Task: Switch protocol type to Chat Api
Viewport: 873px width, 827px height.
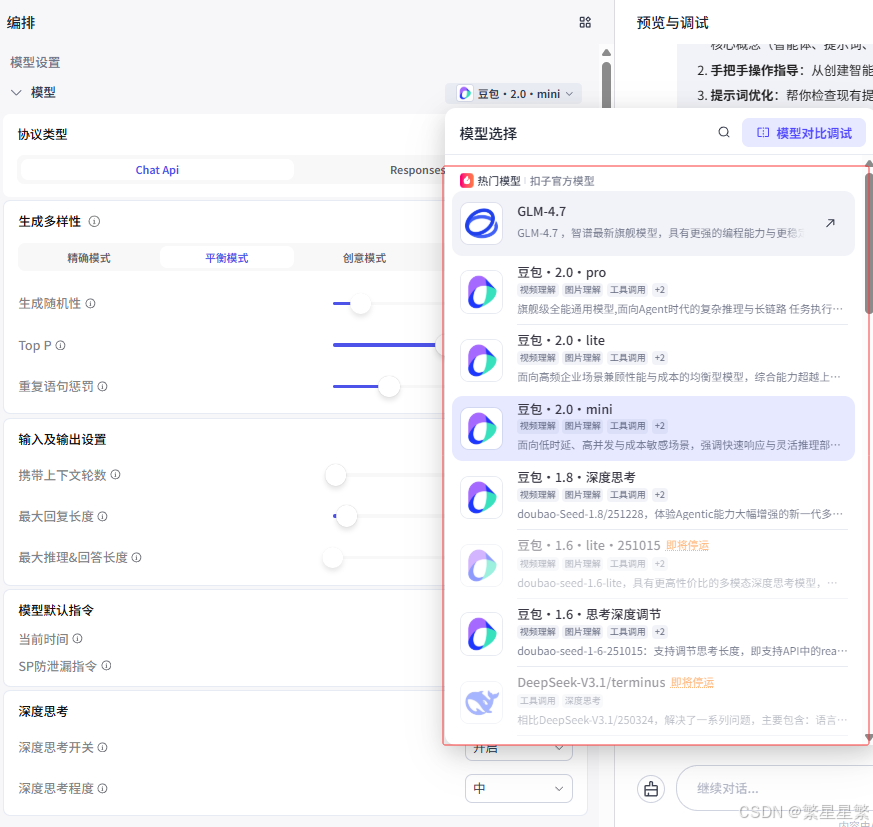Action: click(157, 170)
